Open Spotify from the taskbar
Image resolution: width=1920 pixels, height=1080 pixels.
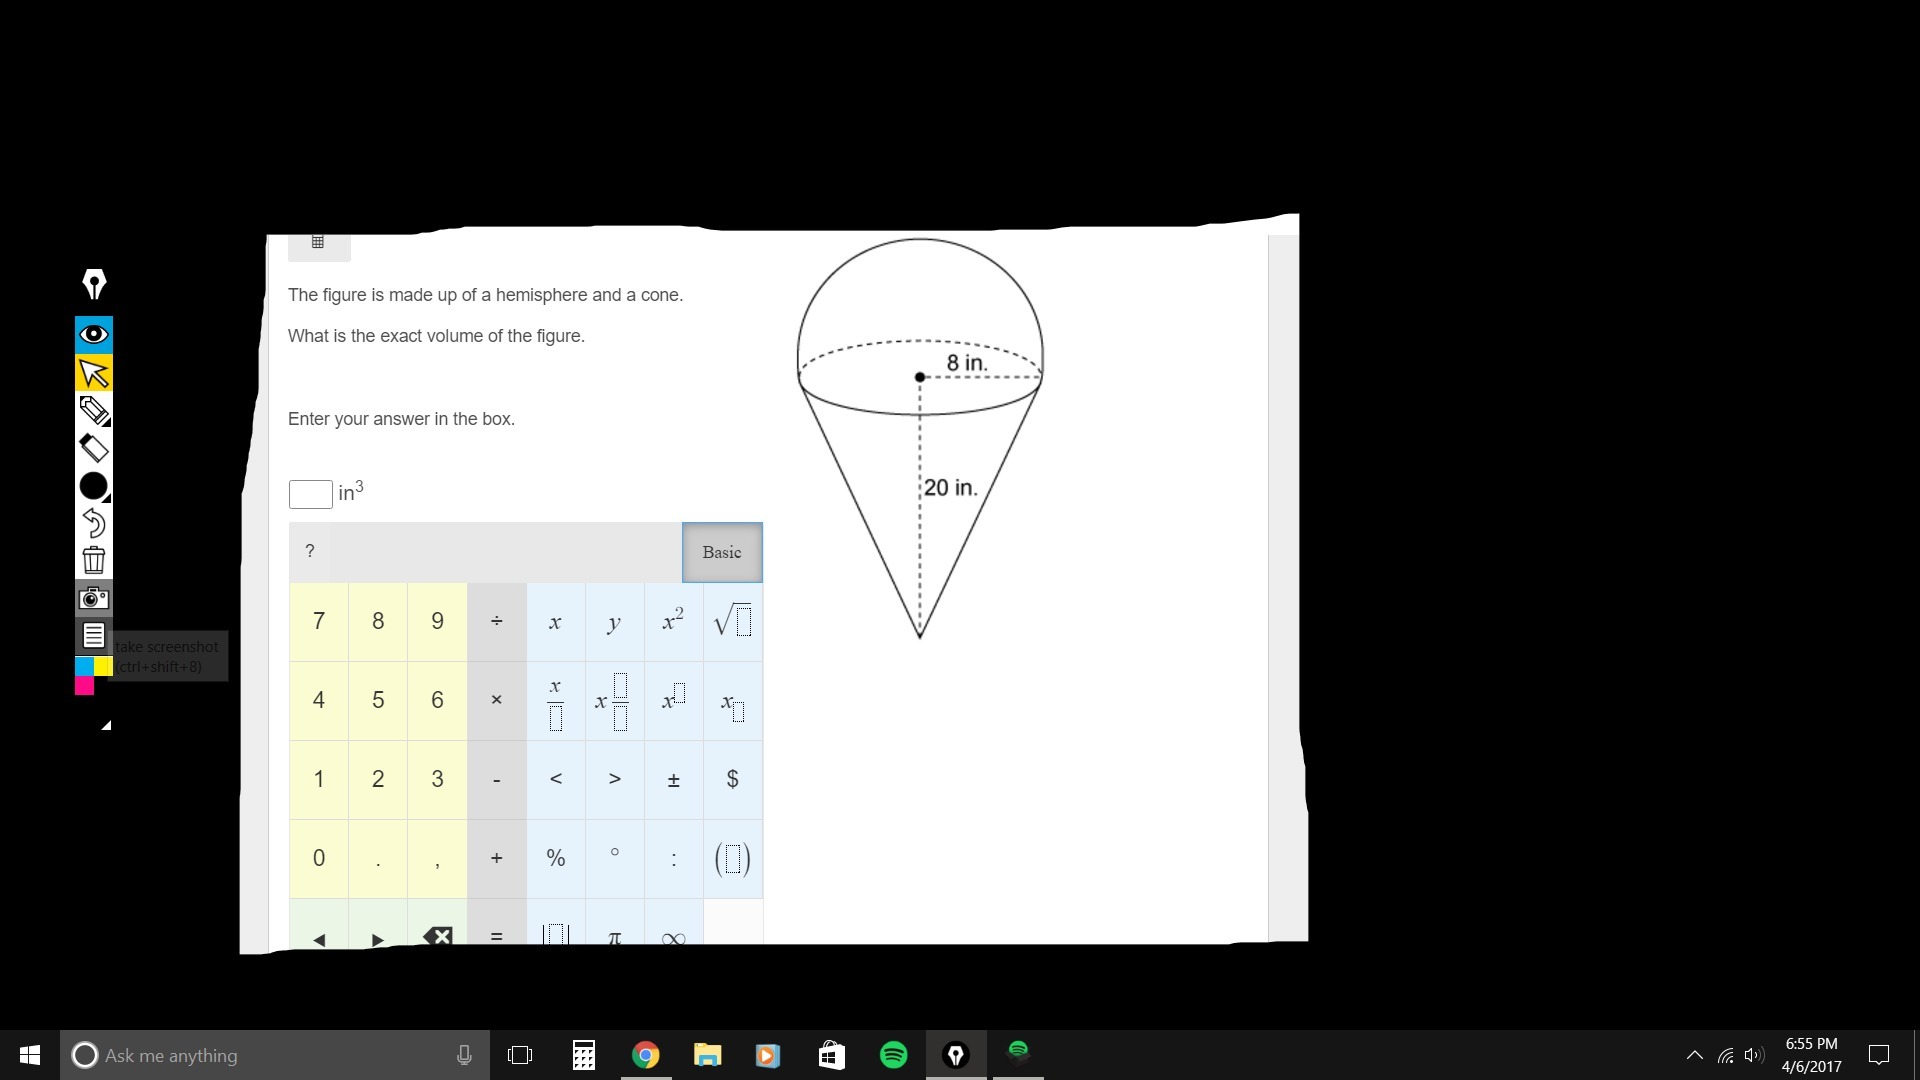click(x=893, y=1055)
